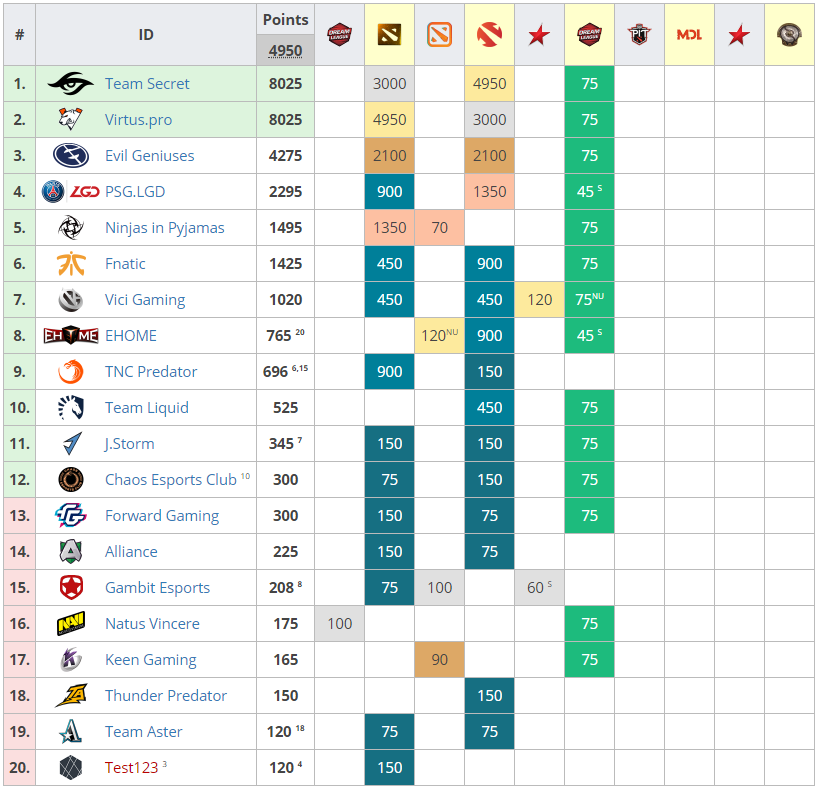Click the J.Storm logo
Screen dimensions: 818x789
(x=72, y=444)
